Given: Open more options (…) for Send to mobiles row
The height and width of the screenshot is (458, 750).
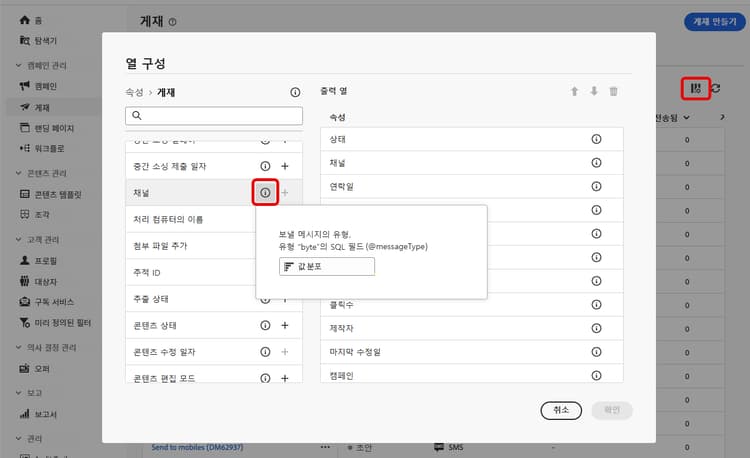Looking at the screenshot, I should 325,447.
